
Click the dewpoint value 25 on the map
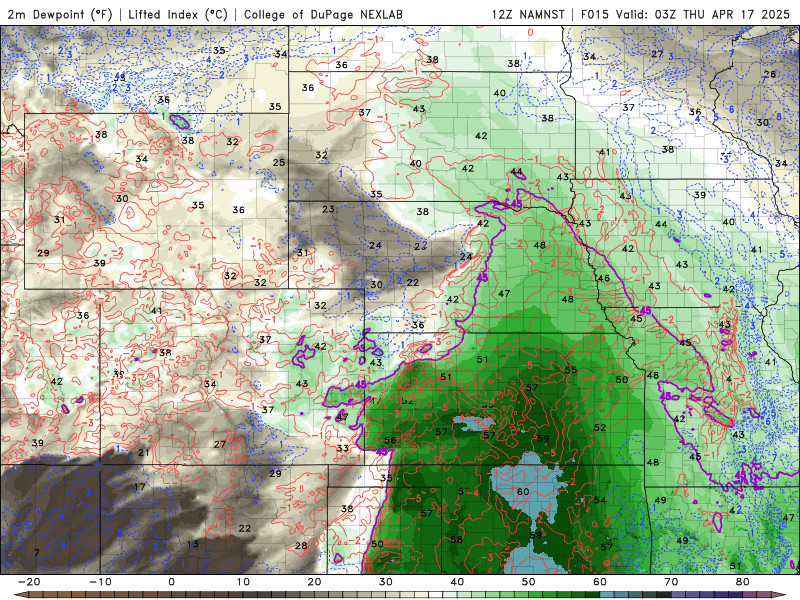(x=279, y=162)
